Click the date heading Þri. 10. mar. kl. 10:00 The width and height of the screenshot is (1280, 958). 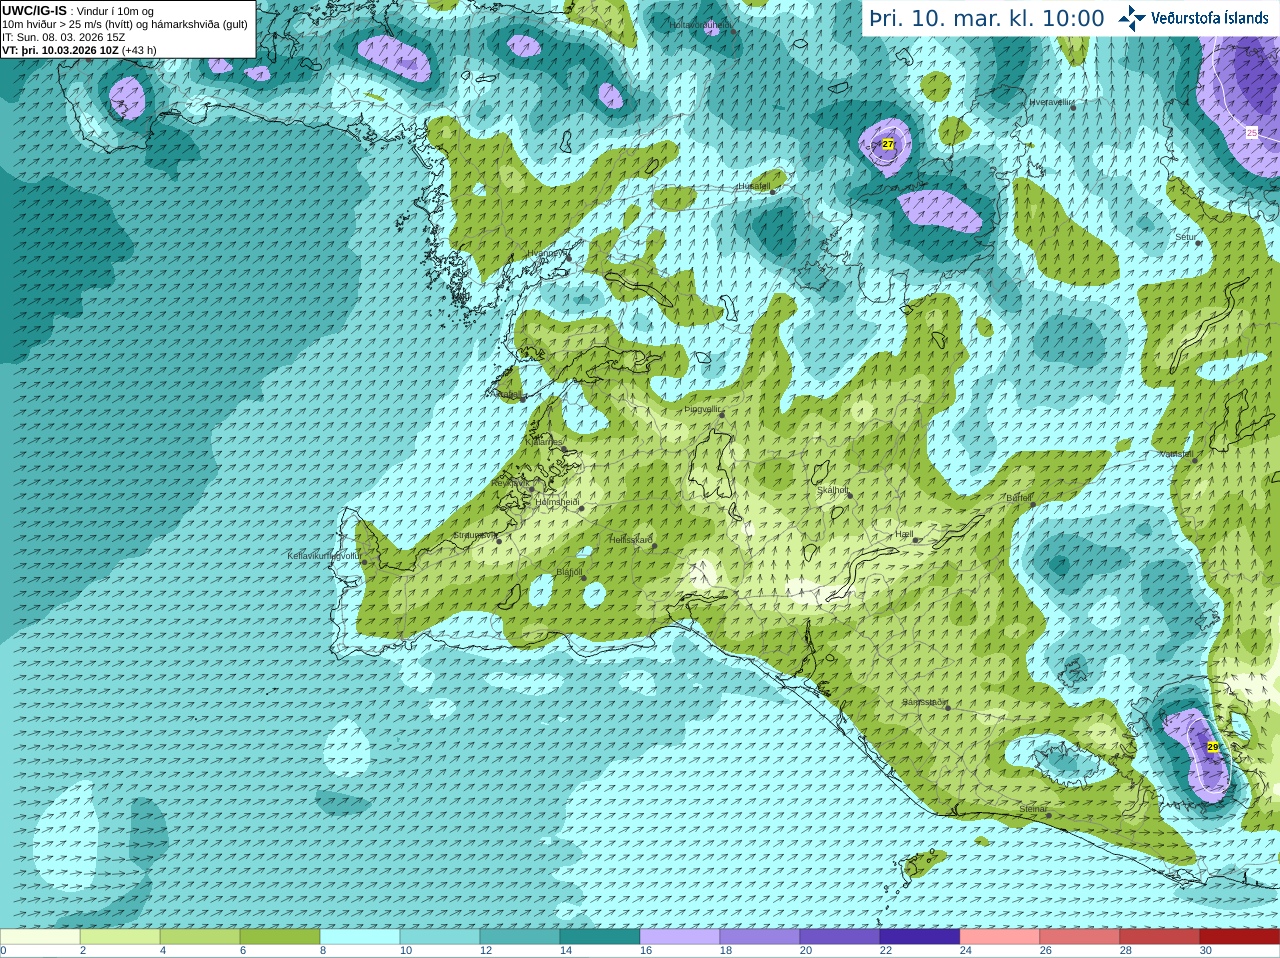tap(987, 19)
